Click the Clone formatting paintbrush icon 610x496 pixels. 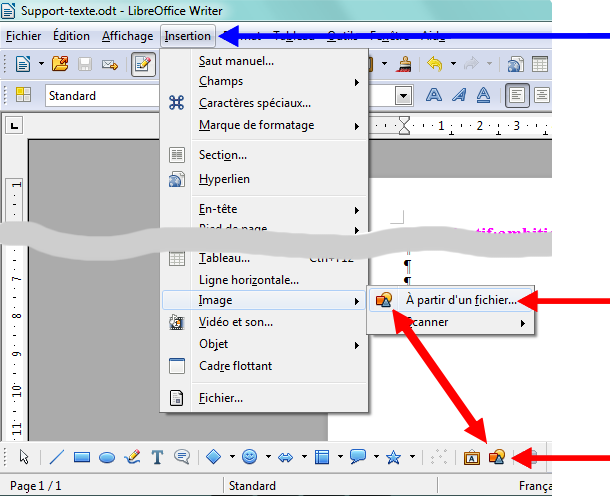[x=404, y=64]
